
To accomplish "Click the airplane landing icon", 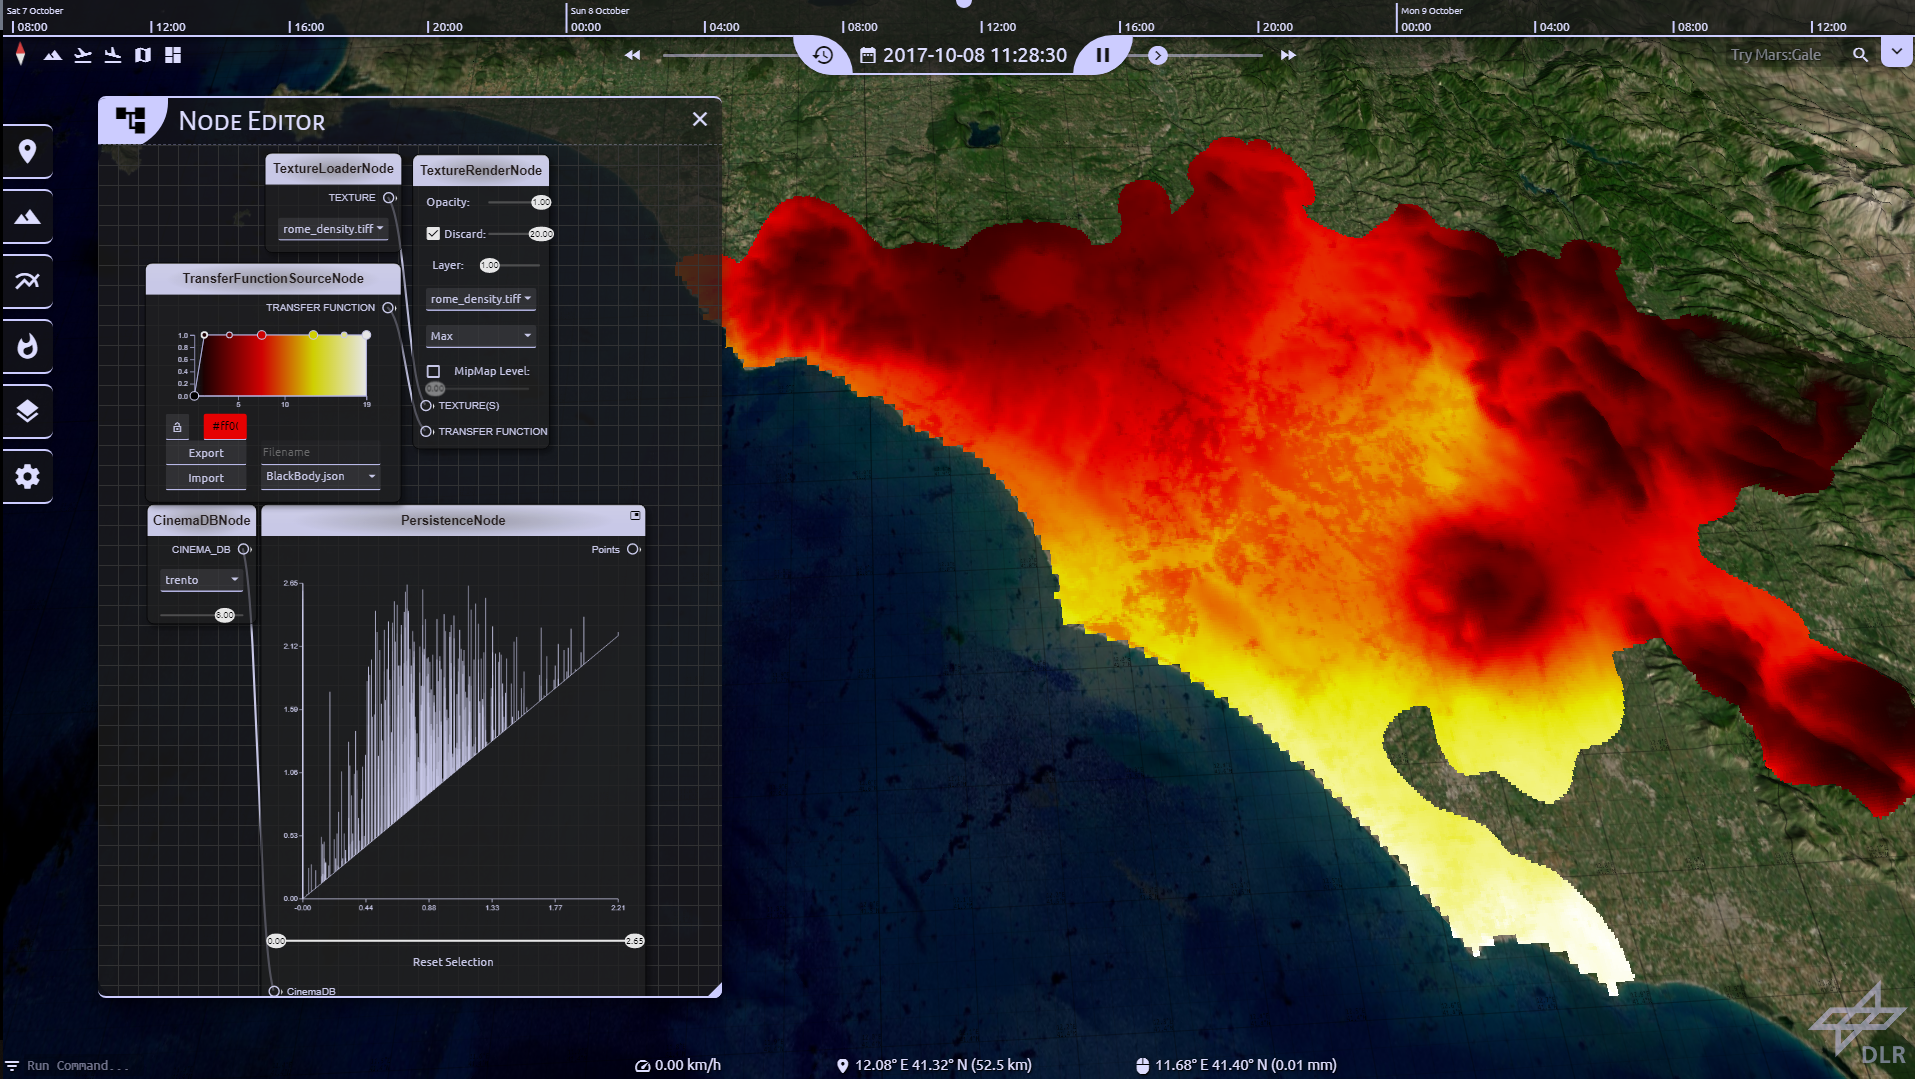I will click(113, 55).
